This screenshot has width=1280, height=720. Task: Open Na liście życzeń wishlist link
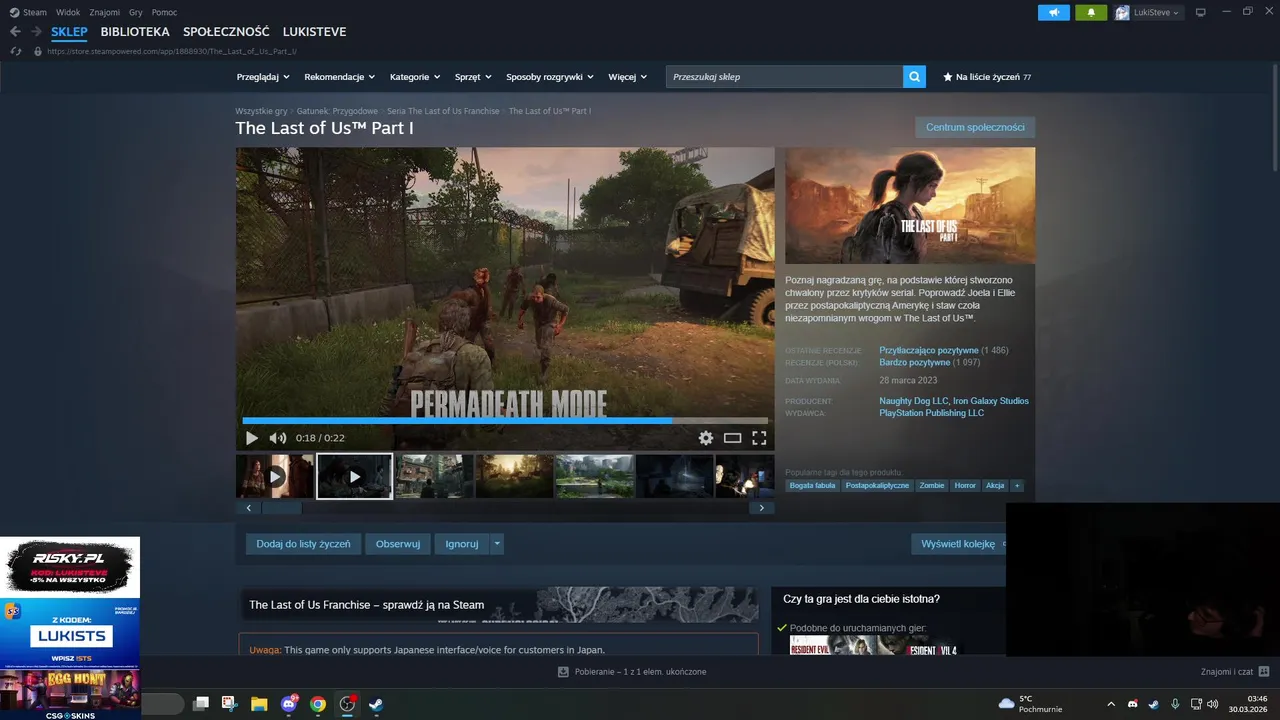tap(987, 77)
